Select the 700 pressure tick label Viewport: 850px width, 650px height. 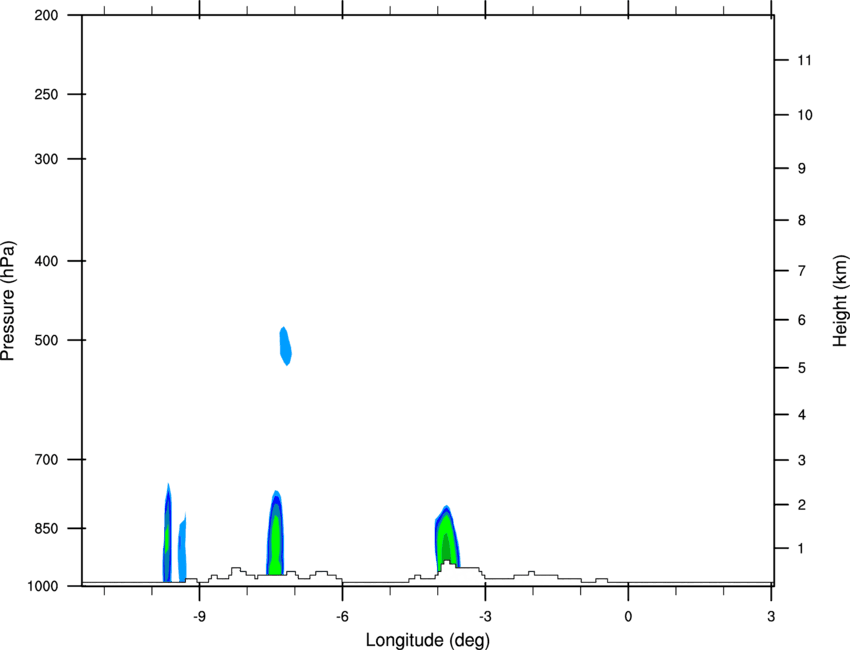coord(46,460)
